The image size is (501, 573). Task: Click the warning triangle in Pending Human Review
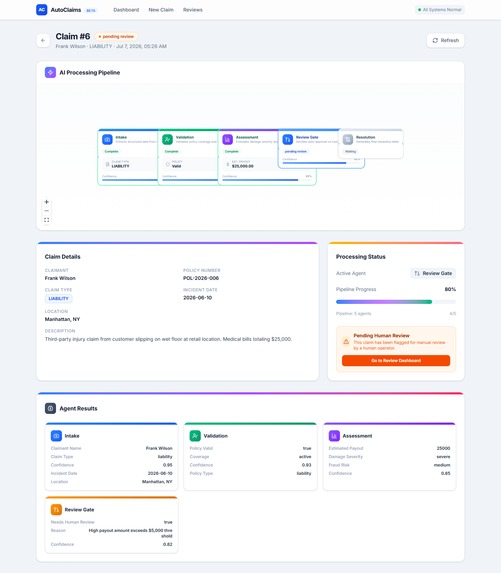pyautogui.click(x=346, y=342)
